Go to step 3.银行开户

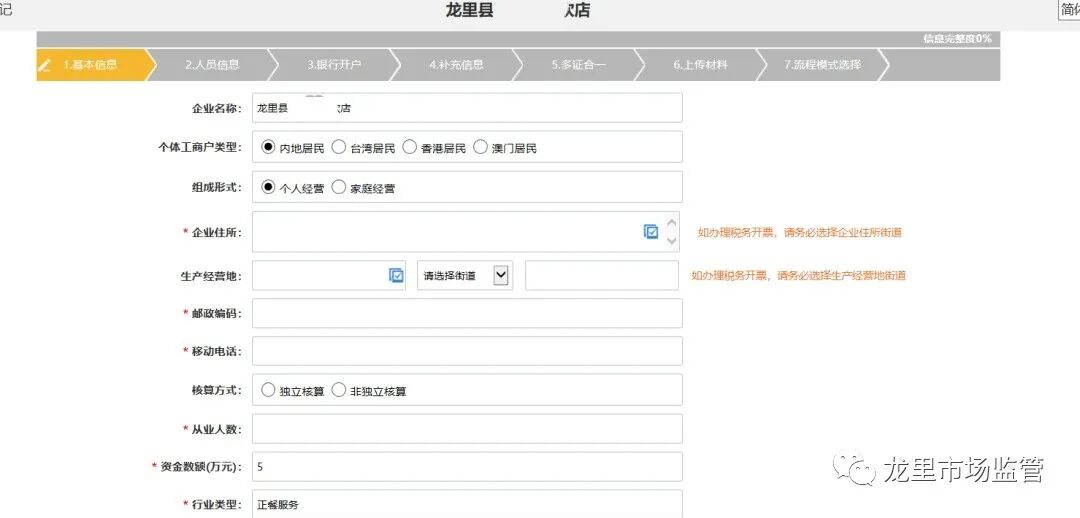334,65
